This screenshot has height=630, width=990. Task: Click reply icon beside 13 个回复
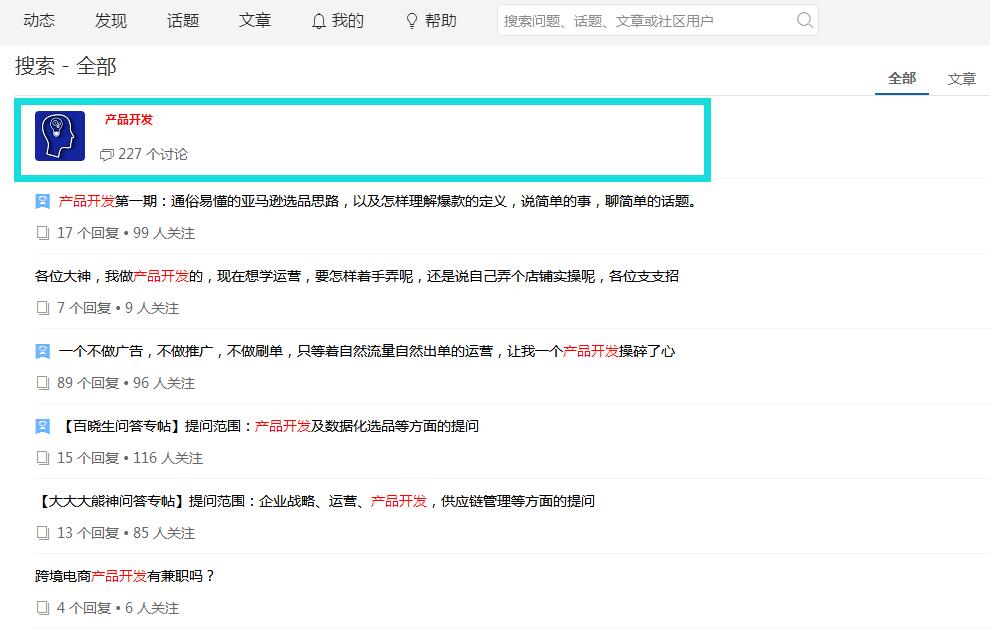coord(43,533)
